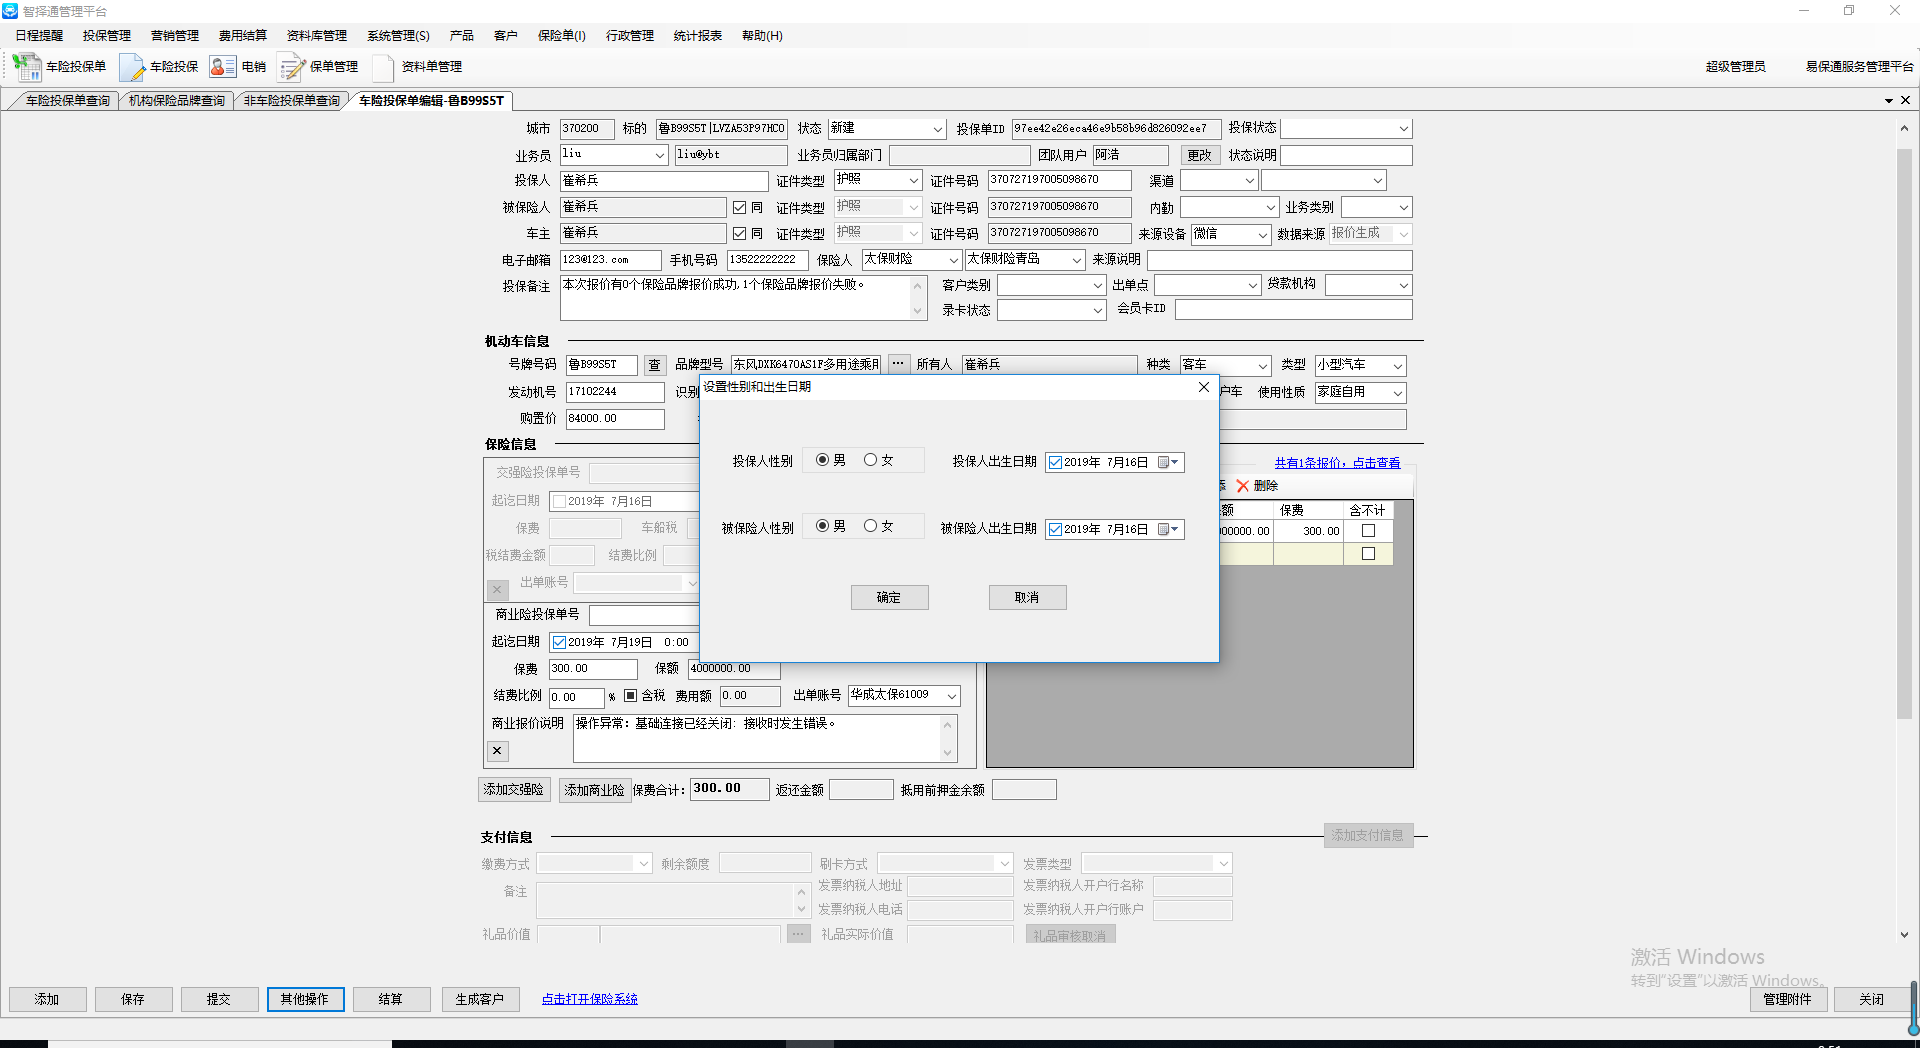Toggle the 投保人出生日期 checkbox
Viewport: 1920px width, 1048px height.
pyautogui.click(x=1055, y=462)
